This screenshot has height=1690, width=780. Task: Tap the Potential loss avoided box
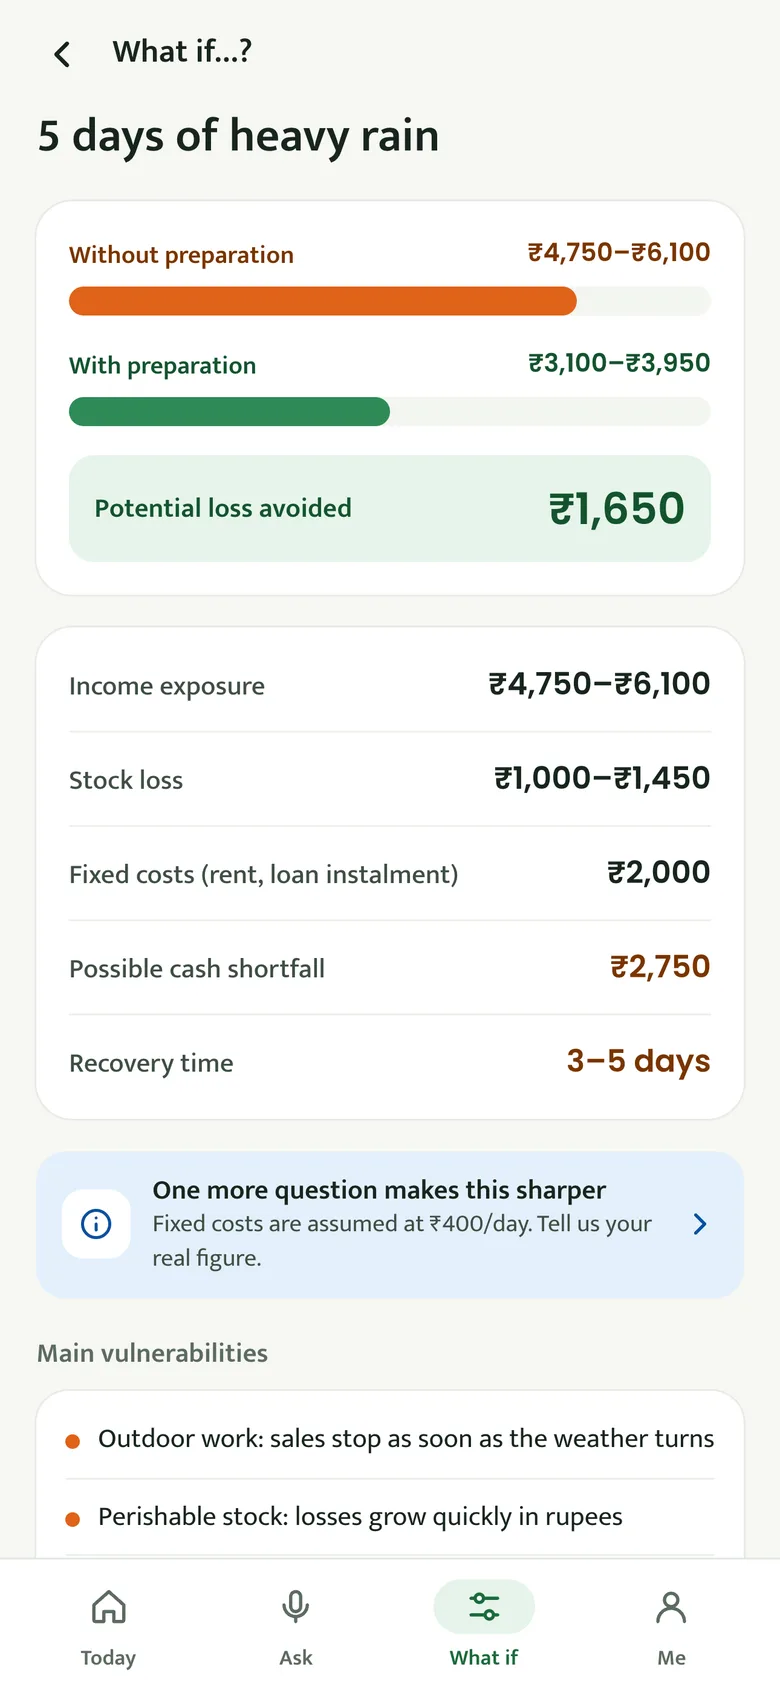(390, 508)
